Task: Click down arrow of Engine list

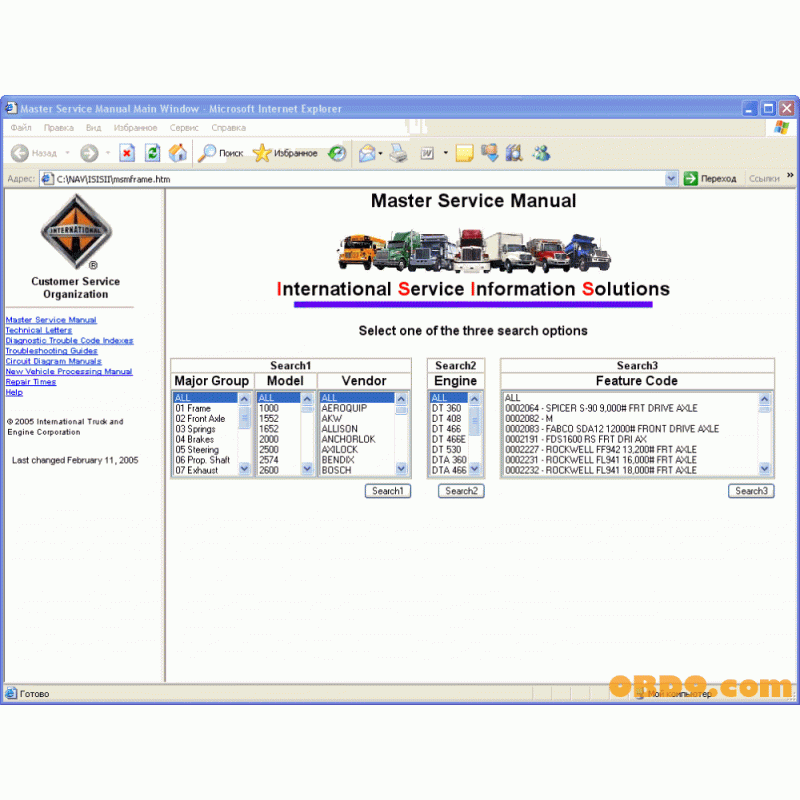Action: (x=474, y=468)
